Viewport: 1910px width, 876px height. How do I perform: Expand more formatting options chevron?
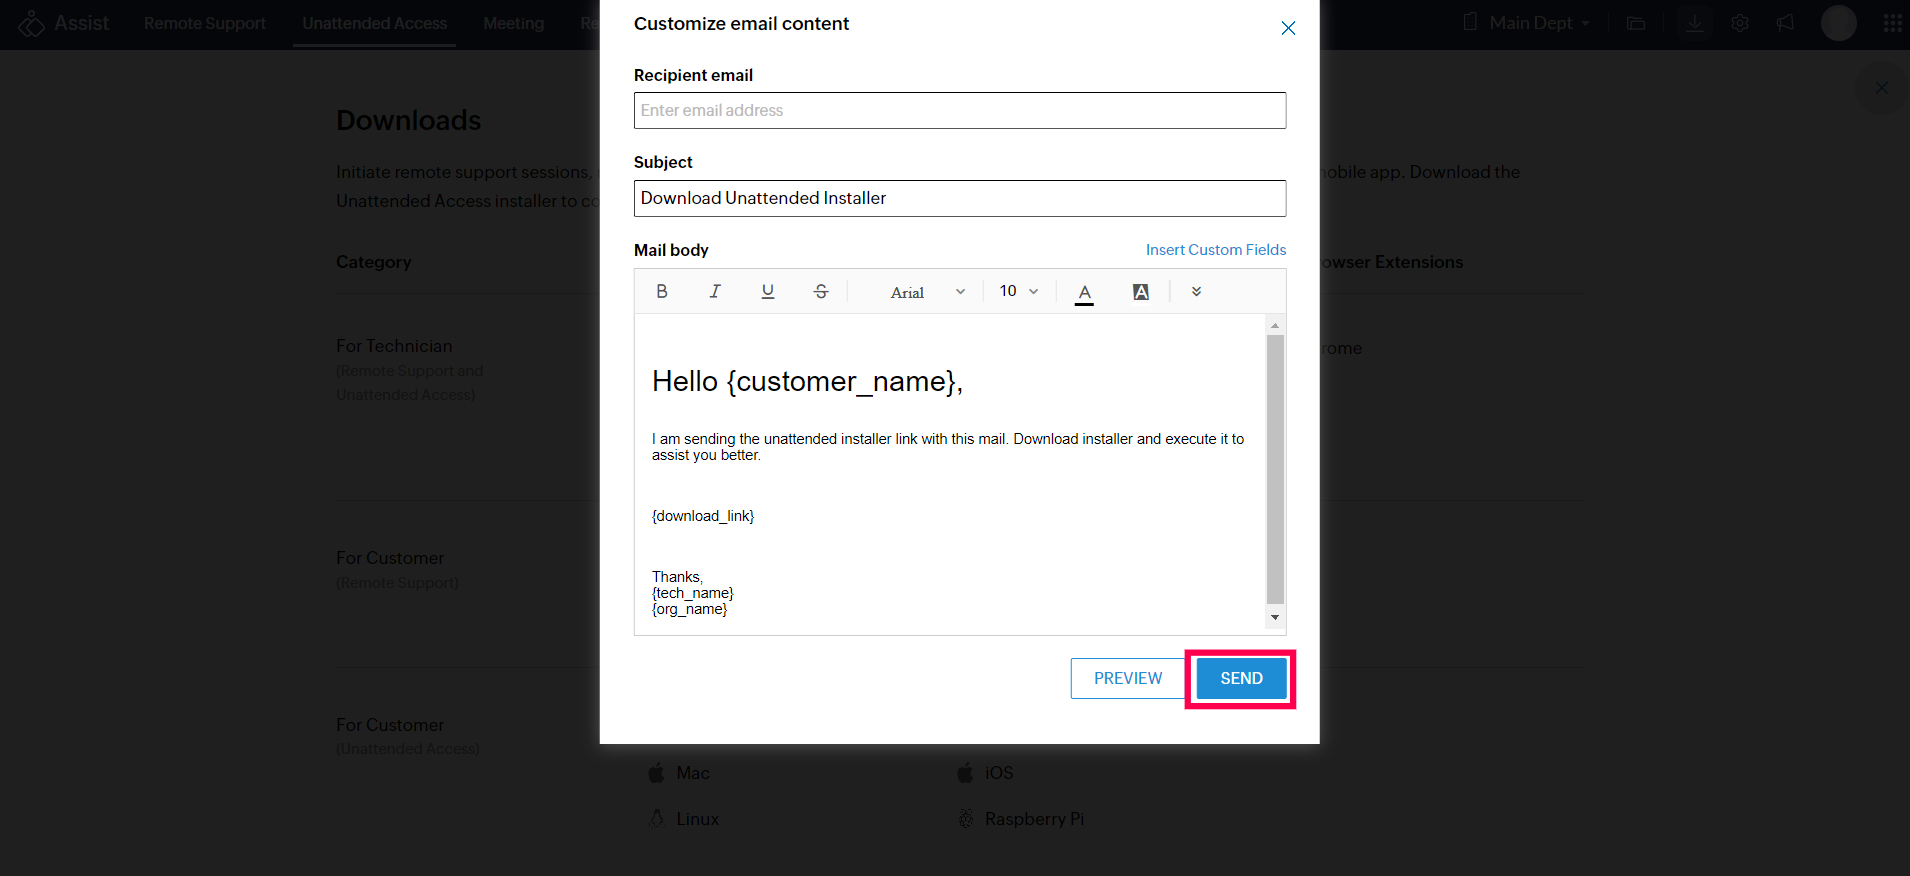click(x=1196, y=292)
